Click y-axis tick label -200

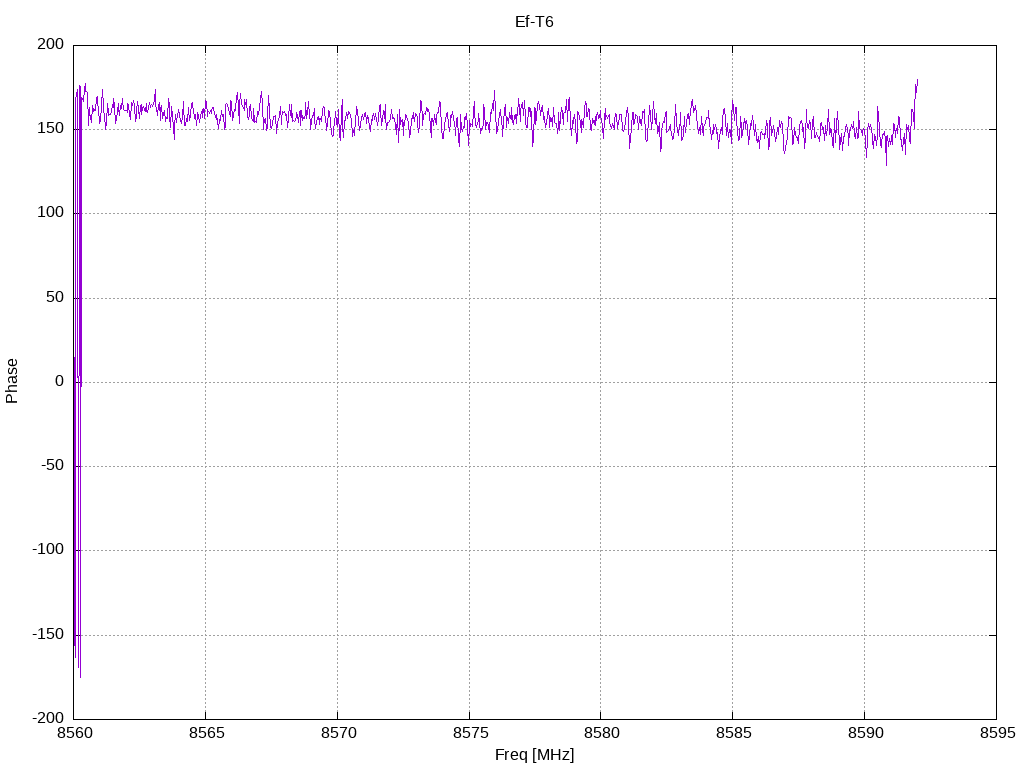coord(48,718)
